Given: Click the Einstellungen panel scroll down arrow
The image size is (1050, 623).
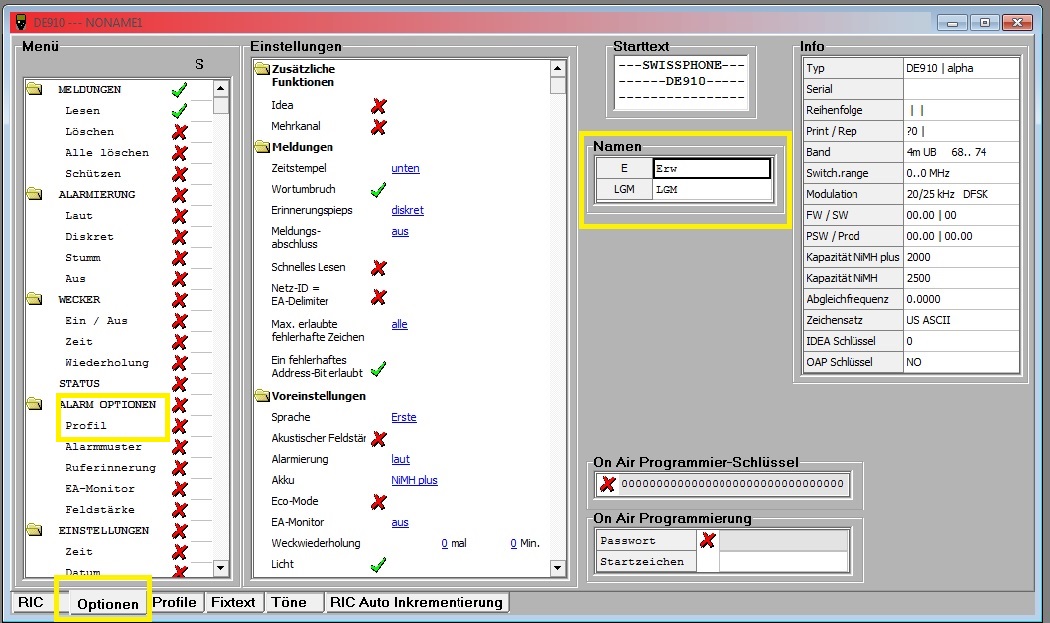Looking at the screenshot, I should pyautogui.click(x=558, y=569).
